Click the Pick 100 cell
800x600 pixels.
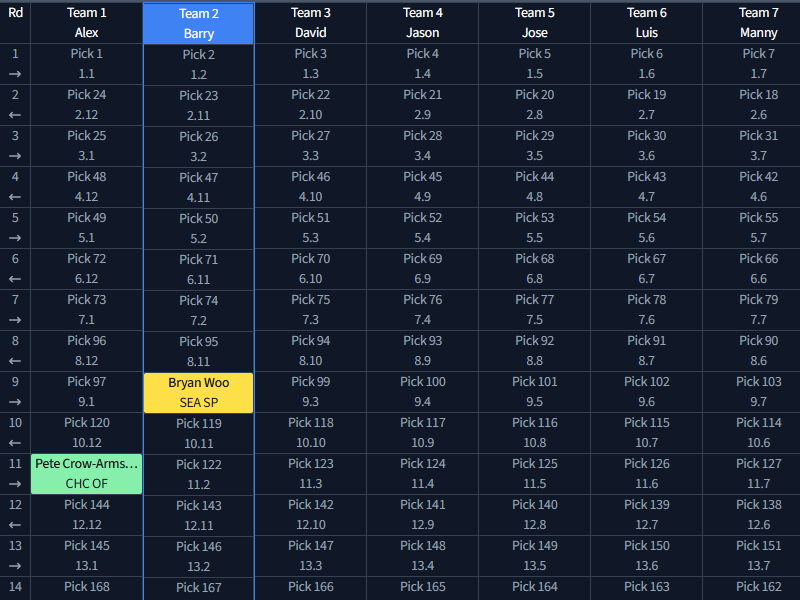pyautogui.click(x=422, y=392)
